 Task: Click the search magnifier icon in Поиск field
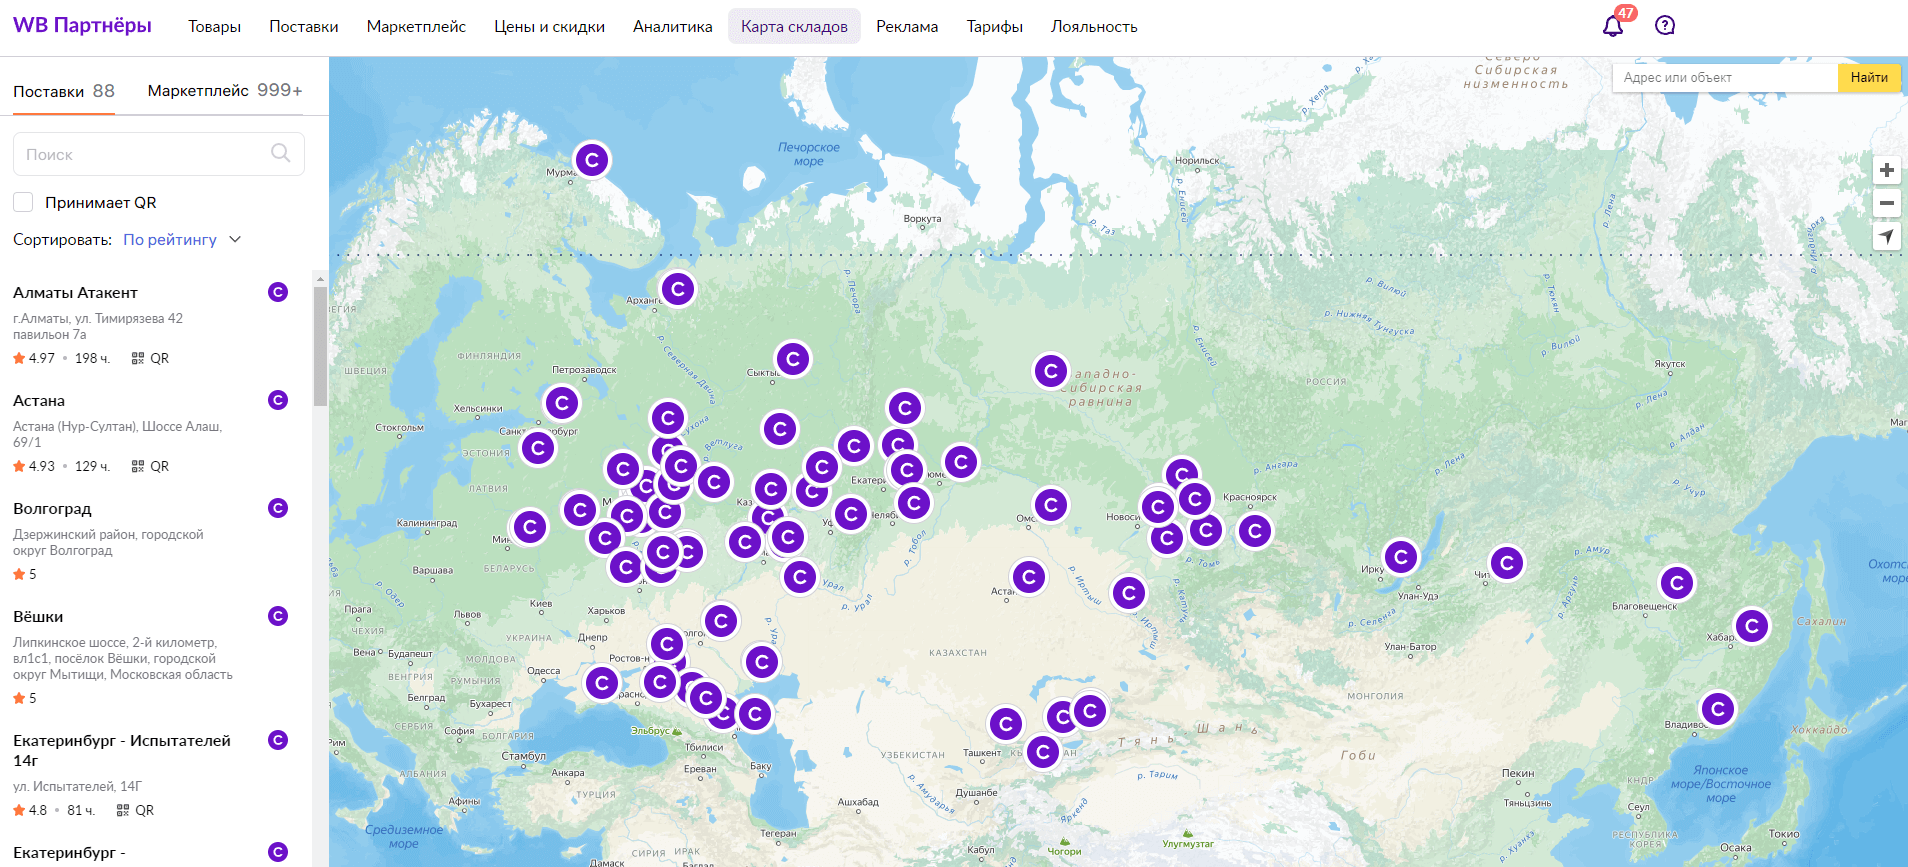click(281, 153)
